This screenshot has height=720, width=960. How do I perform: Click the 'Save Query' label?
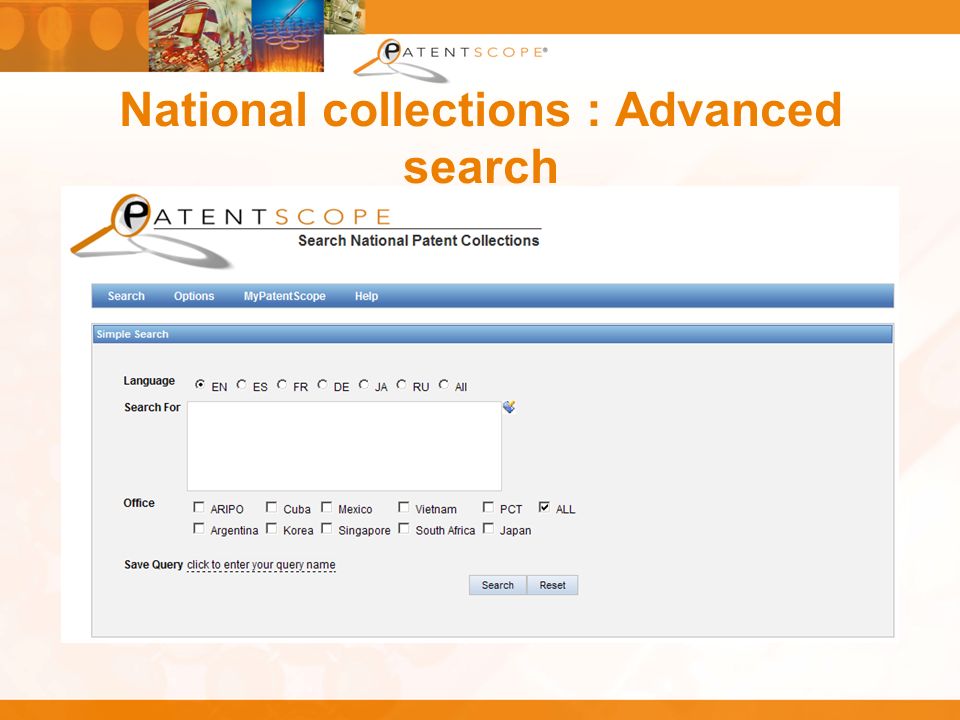click(153, 564)
